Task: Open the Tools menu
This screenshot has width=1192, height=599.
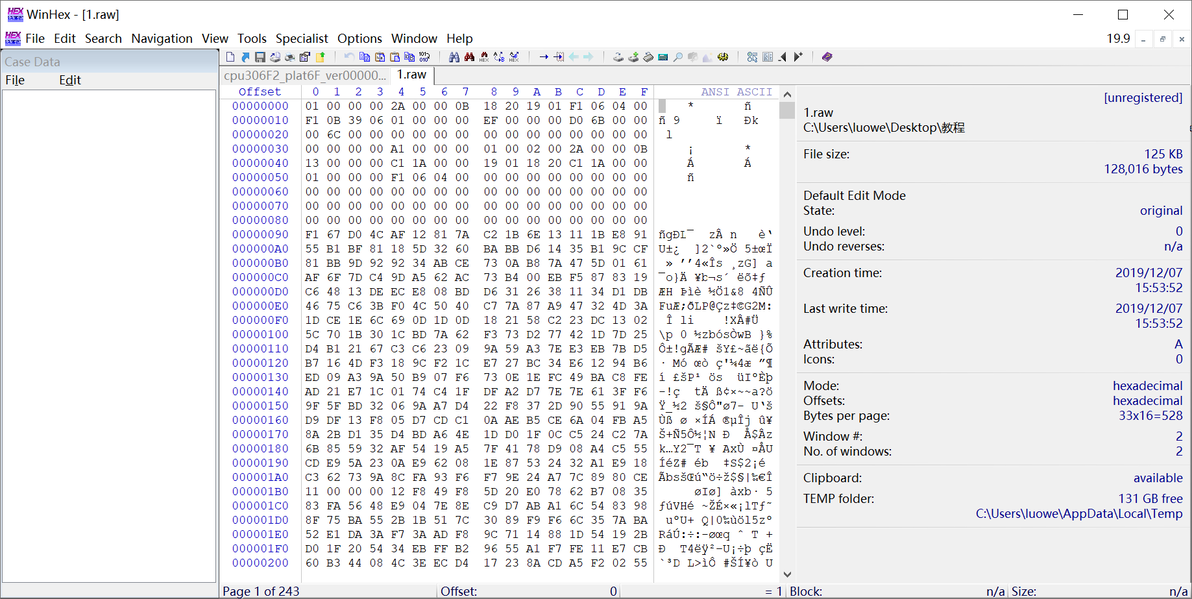Action: click(x=252, y=38)
